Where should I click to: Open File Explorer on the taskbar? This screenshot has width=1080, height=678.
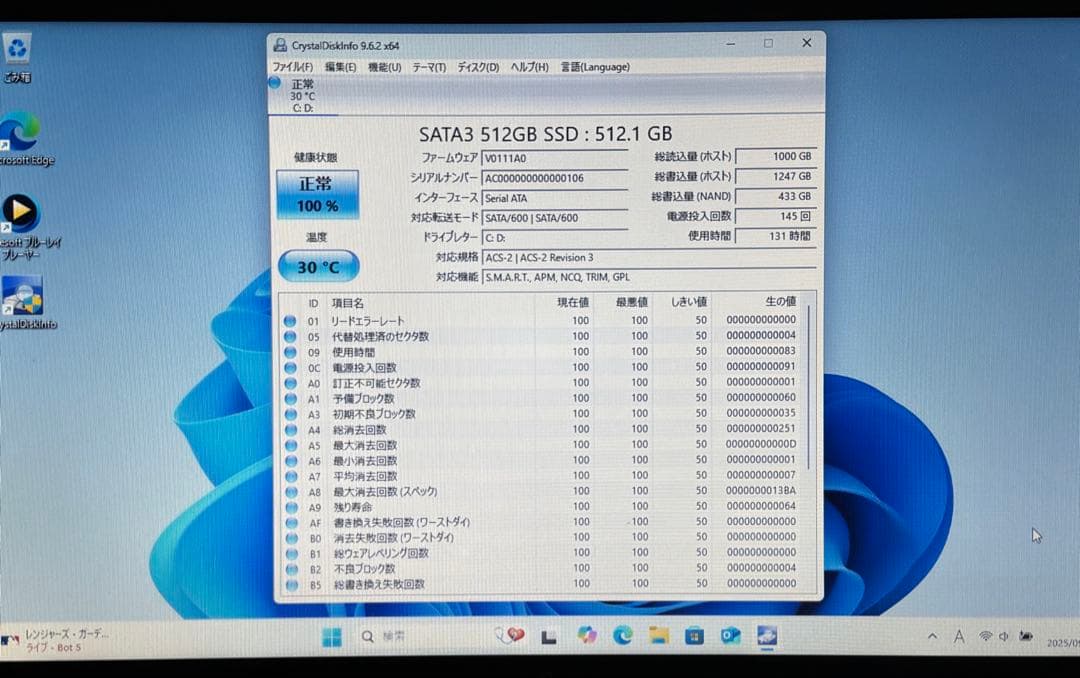coord(661,635)
